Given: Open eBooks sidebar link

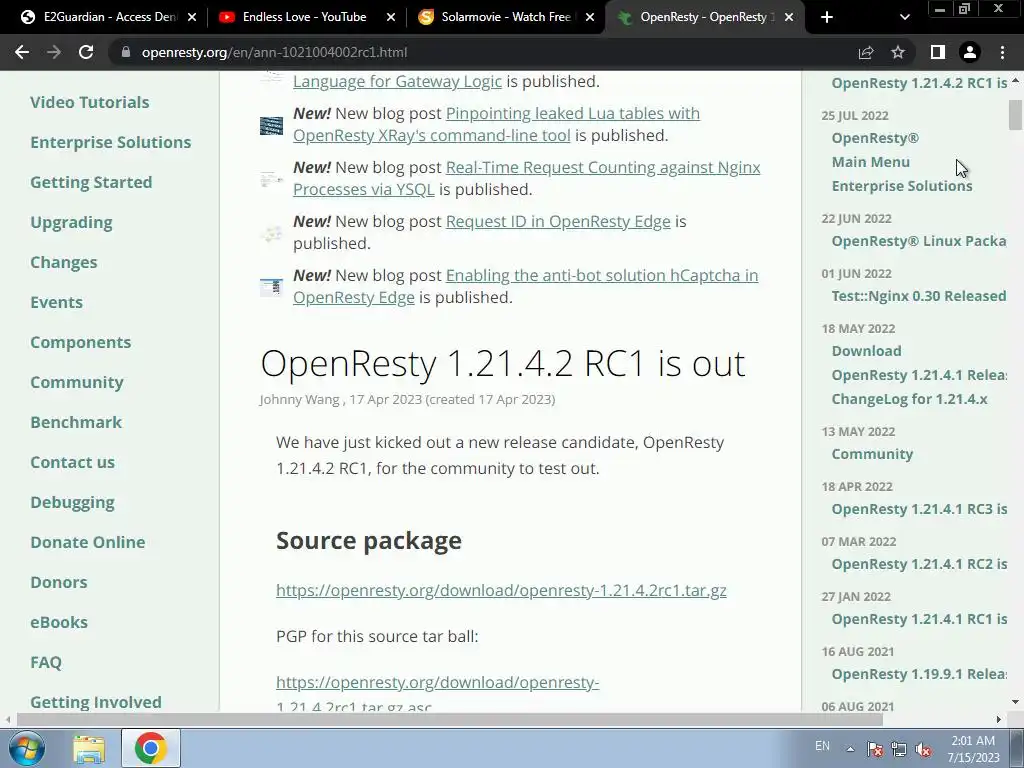Looking at the screenshot, I should (59, 622).
